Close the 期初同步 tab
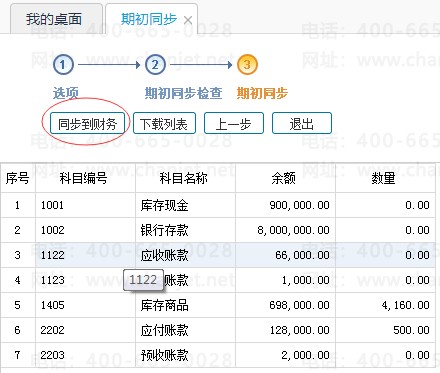Screen dimensions: 440x373 click(x=188, y=20)
